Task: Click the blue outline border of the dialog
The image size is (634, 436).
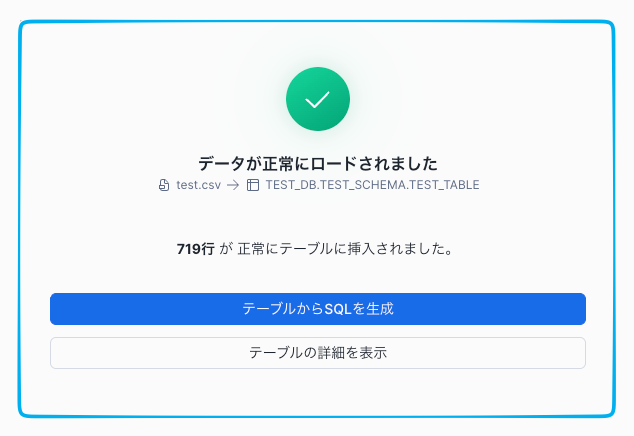Action: (x=20, y=220)
